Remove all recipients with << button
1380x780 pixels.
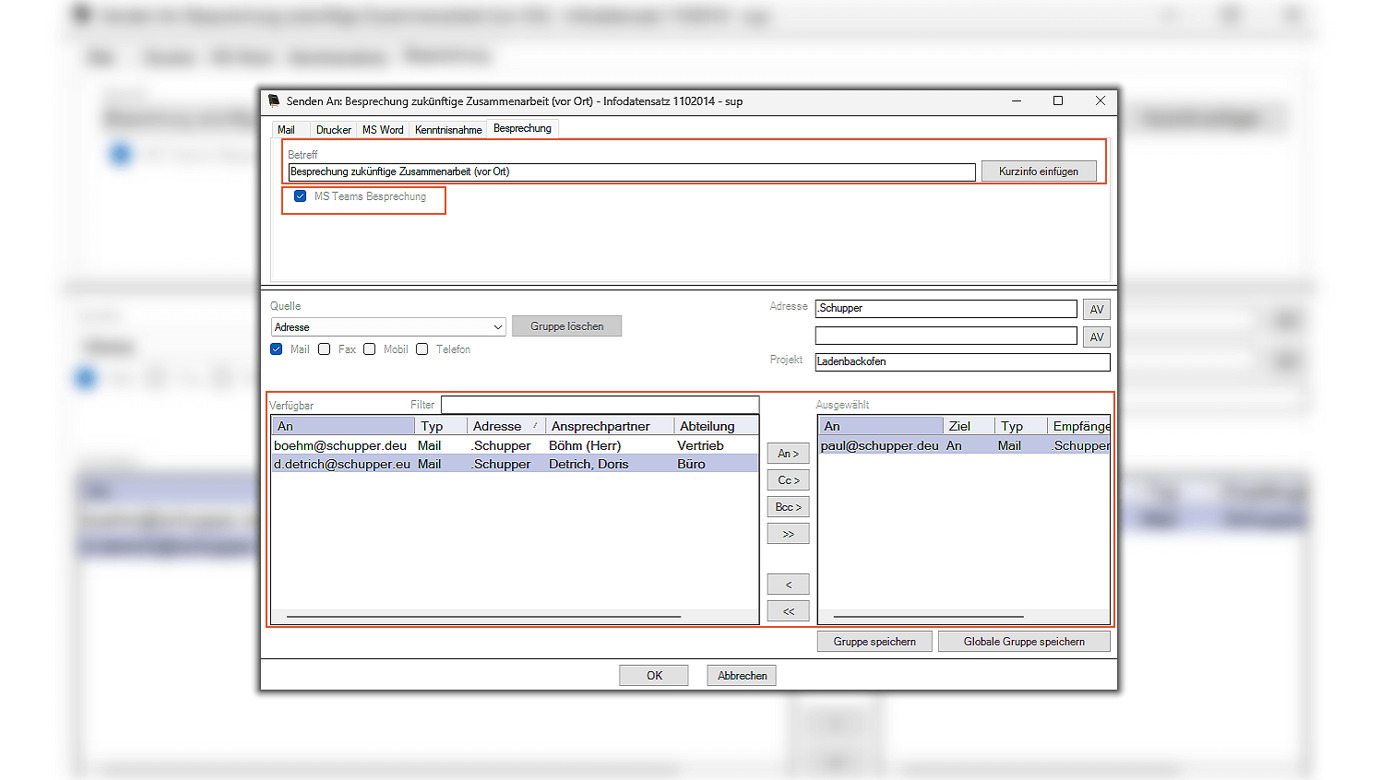click(788, 611)
